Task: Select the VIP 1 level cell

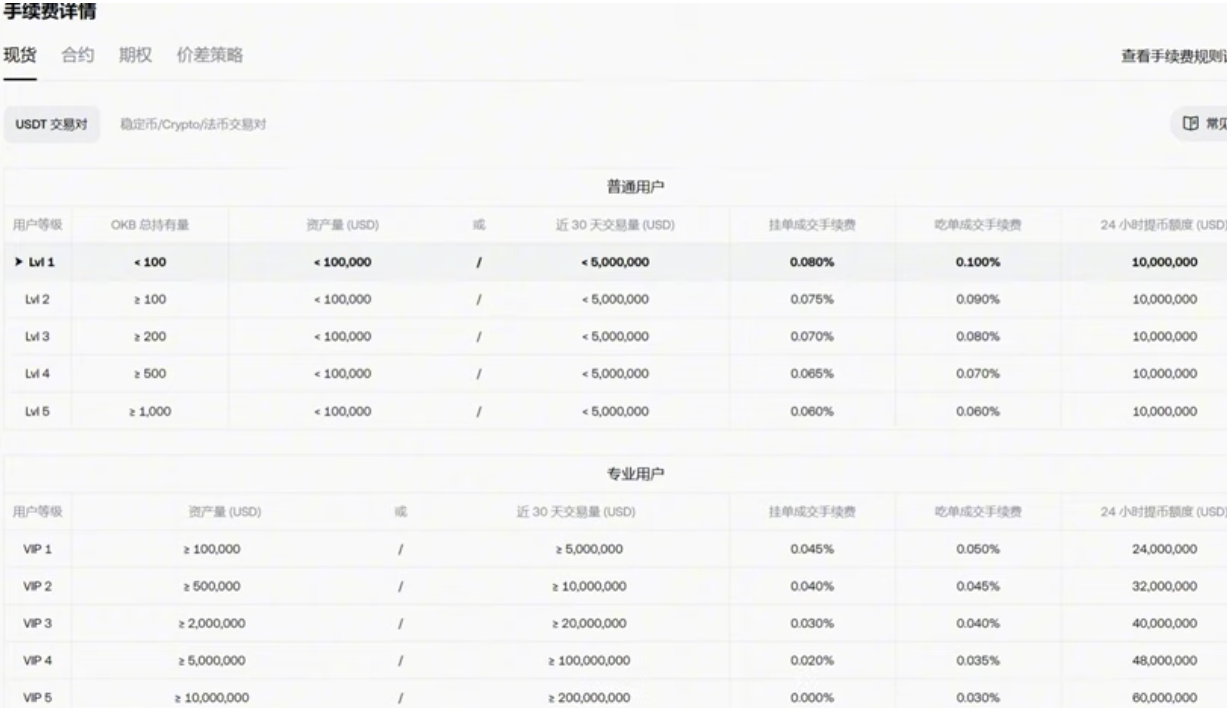Action: (36, 548)
